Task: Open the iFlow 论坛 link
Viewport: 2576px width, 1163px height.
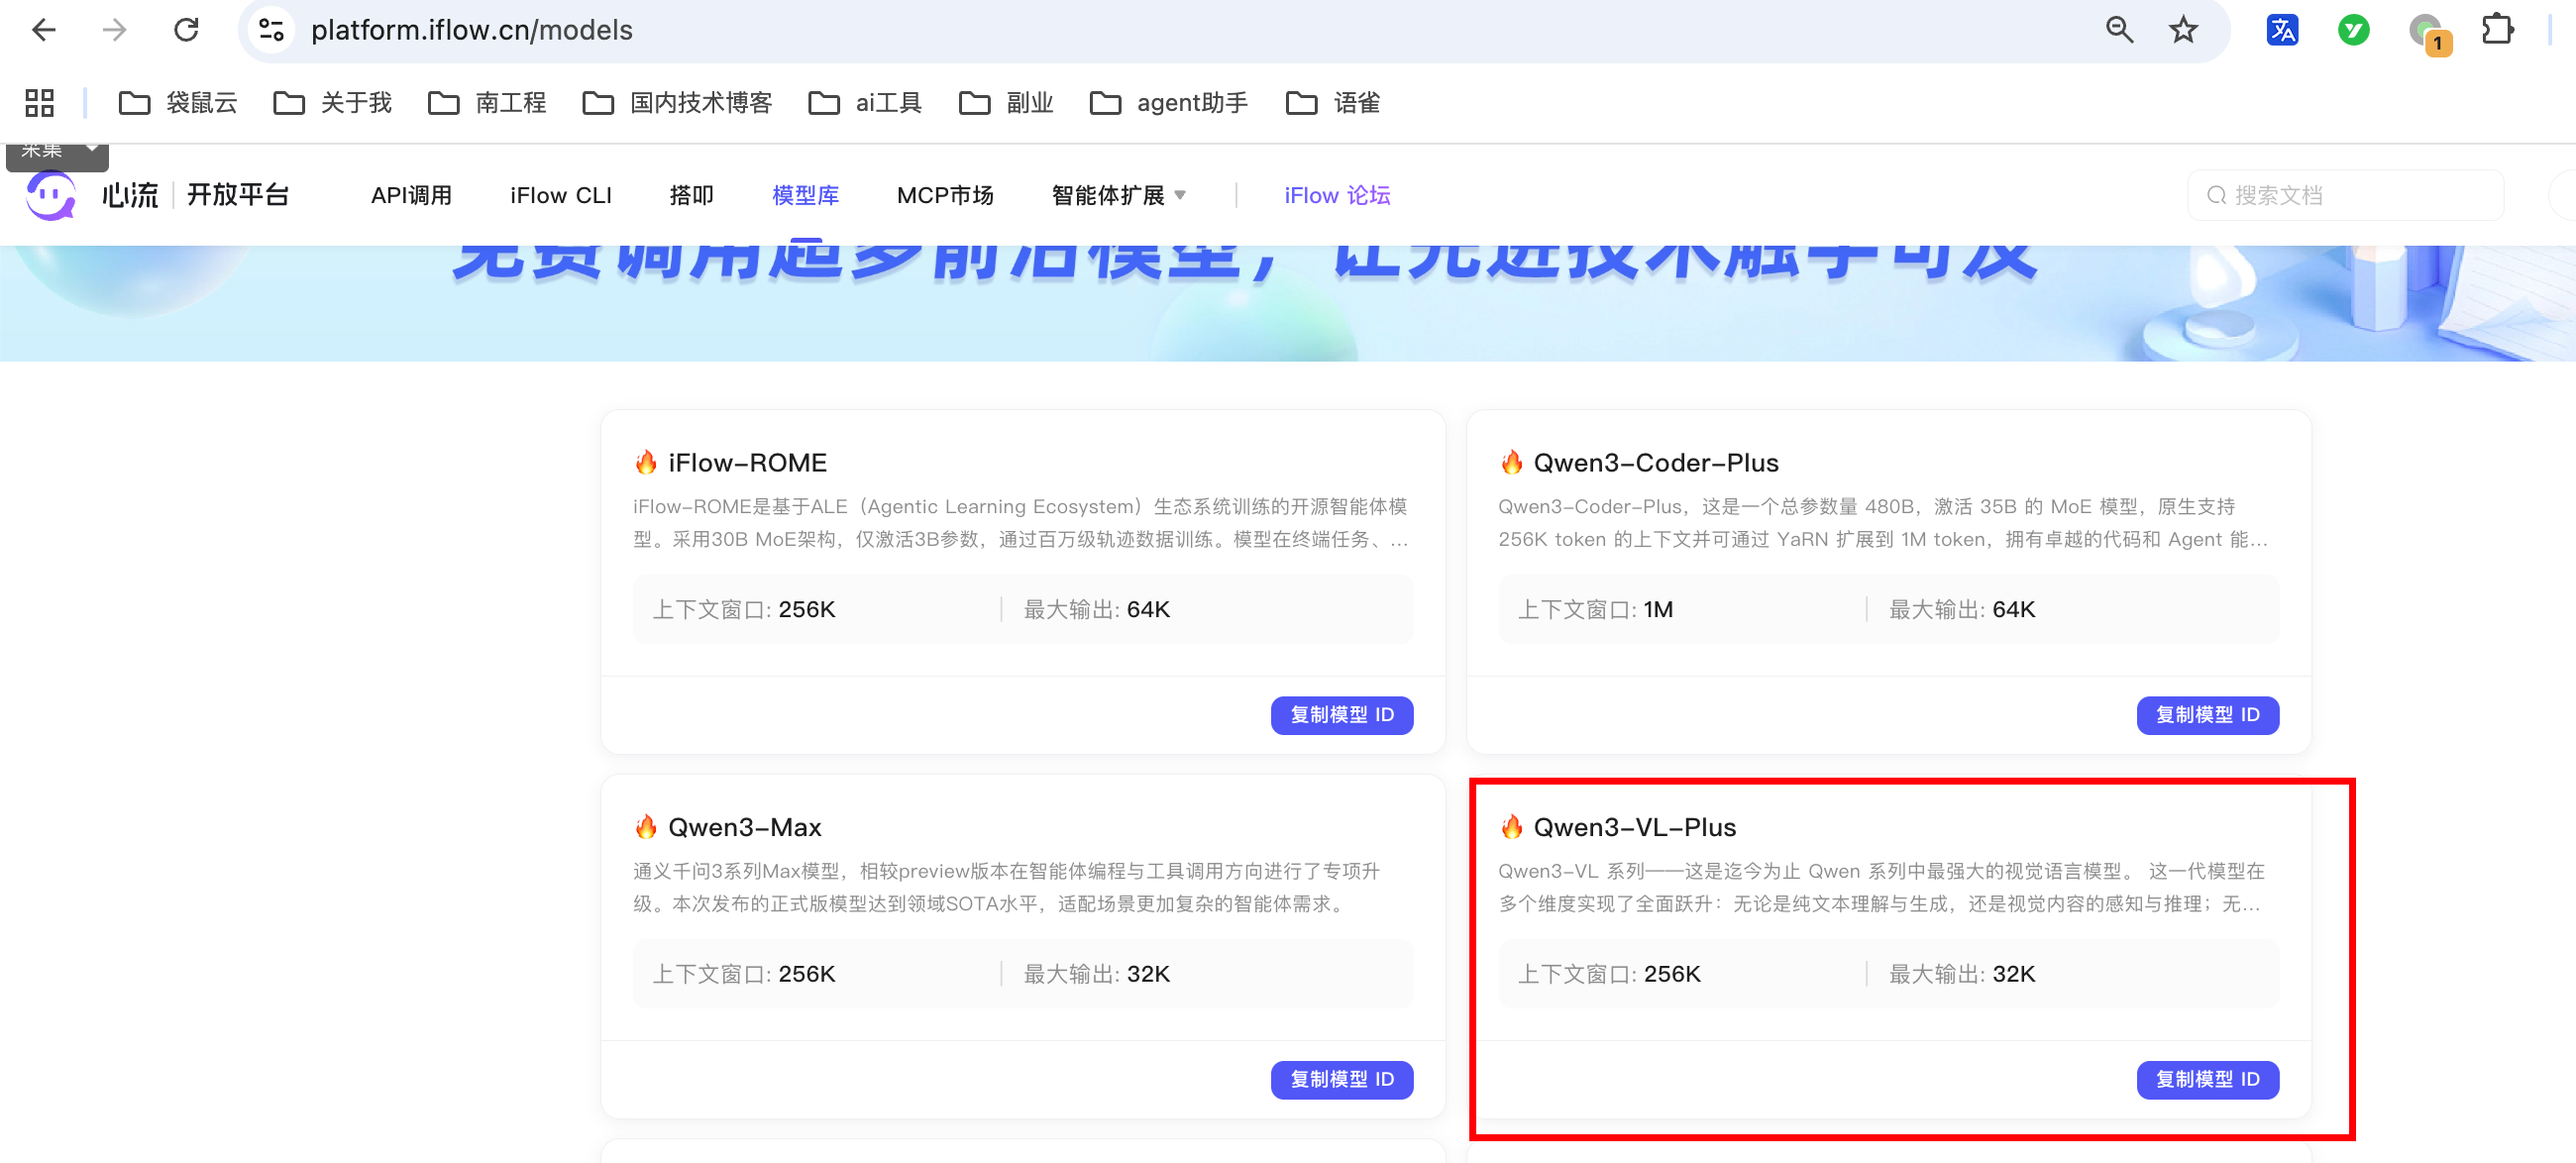Action: coord(1337,195)
